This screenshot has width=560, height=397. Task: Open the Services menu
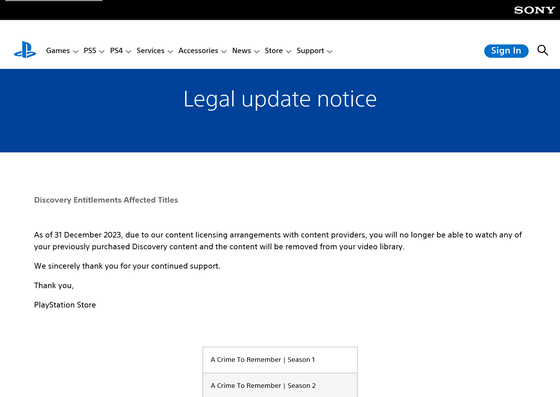[150, 51]
